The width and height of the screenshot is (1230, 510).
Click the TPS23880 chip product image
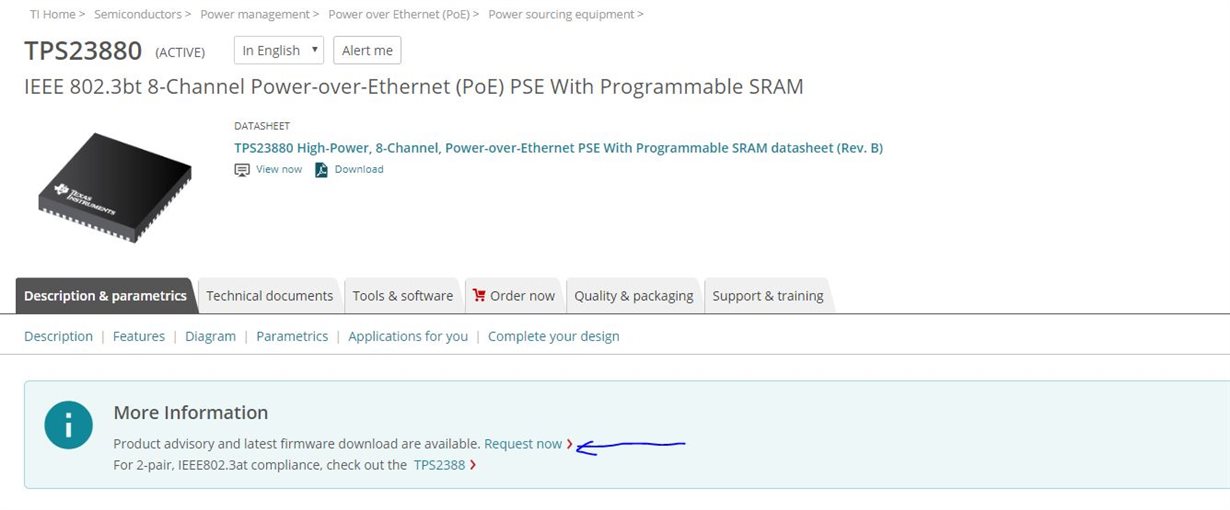pos(115,187)
